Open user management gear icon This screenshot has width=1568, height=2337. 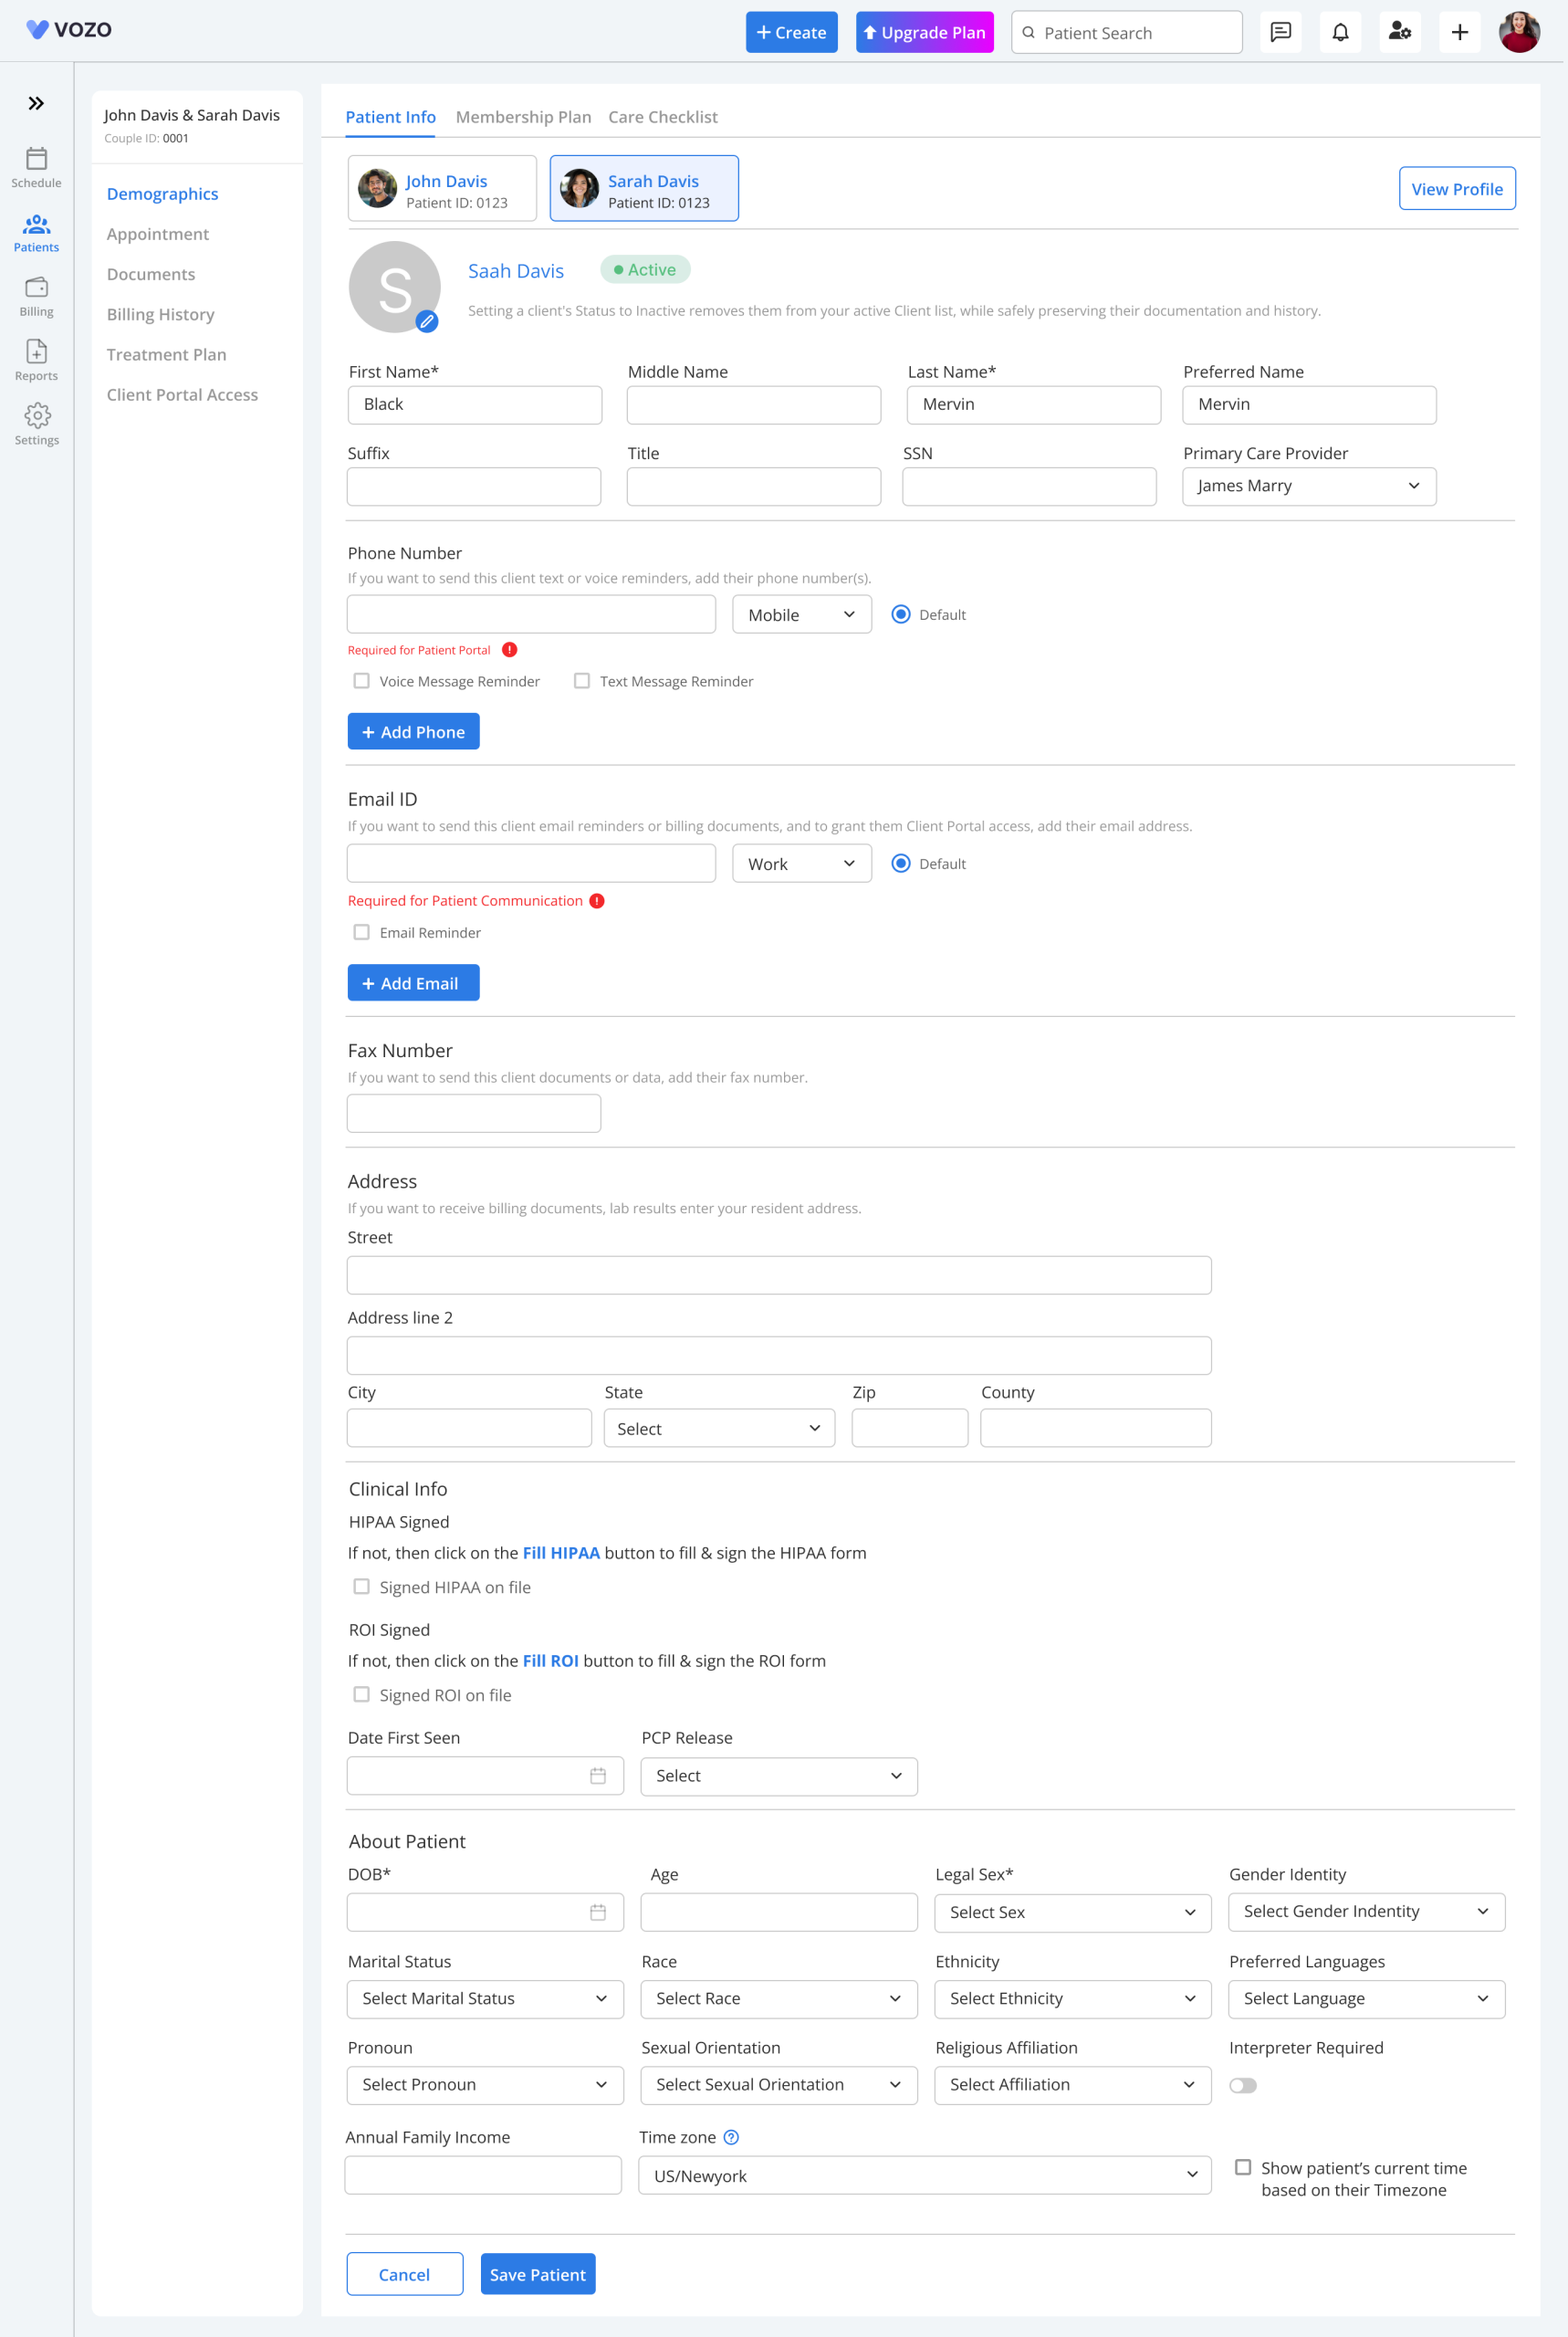(1400, 32)
